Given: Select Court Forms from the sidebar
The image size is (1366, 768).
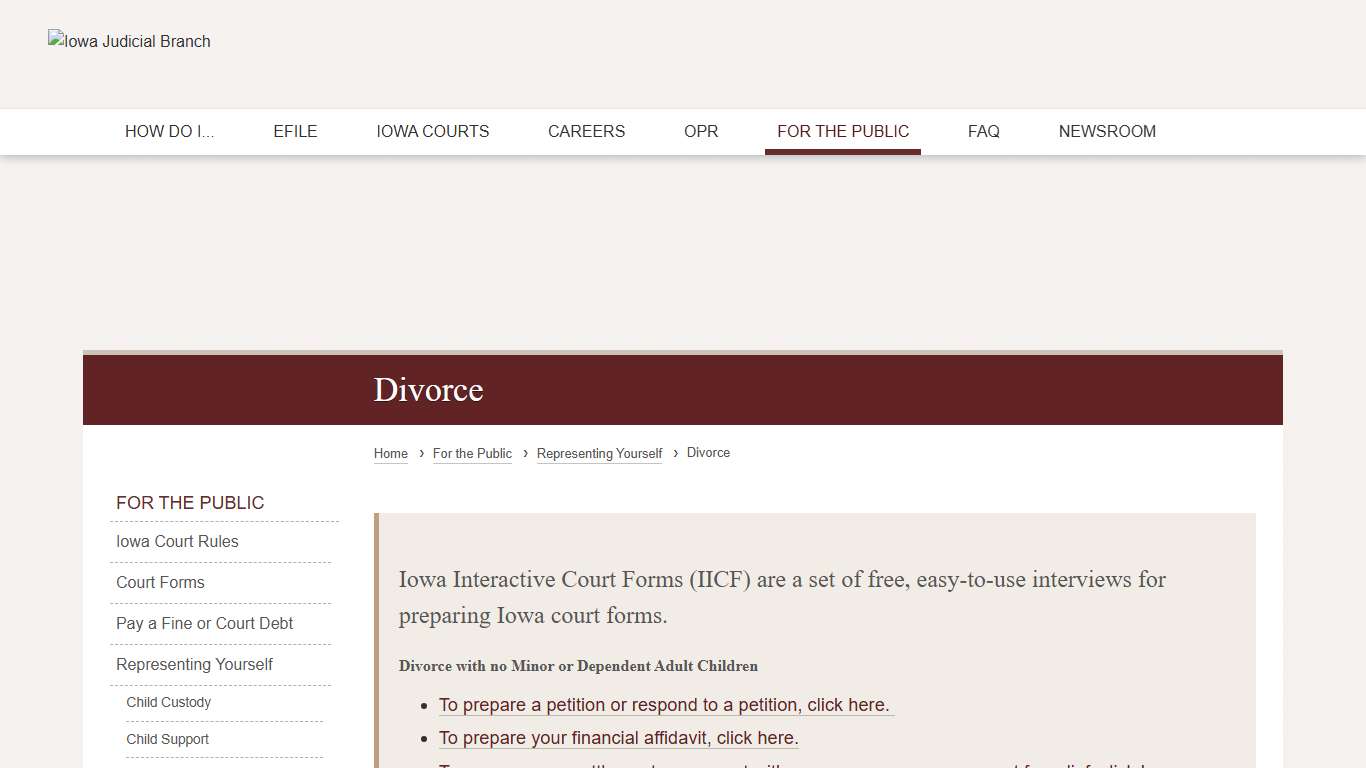Looking at the screenshot, I should click(x=160, y=582).
